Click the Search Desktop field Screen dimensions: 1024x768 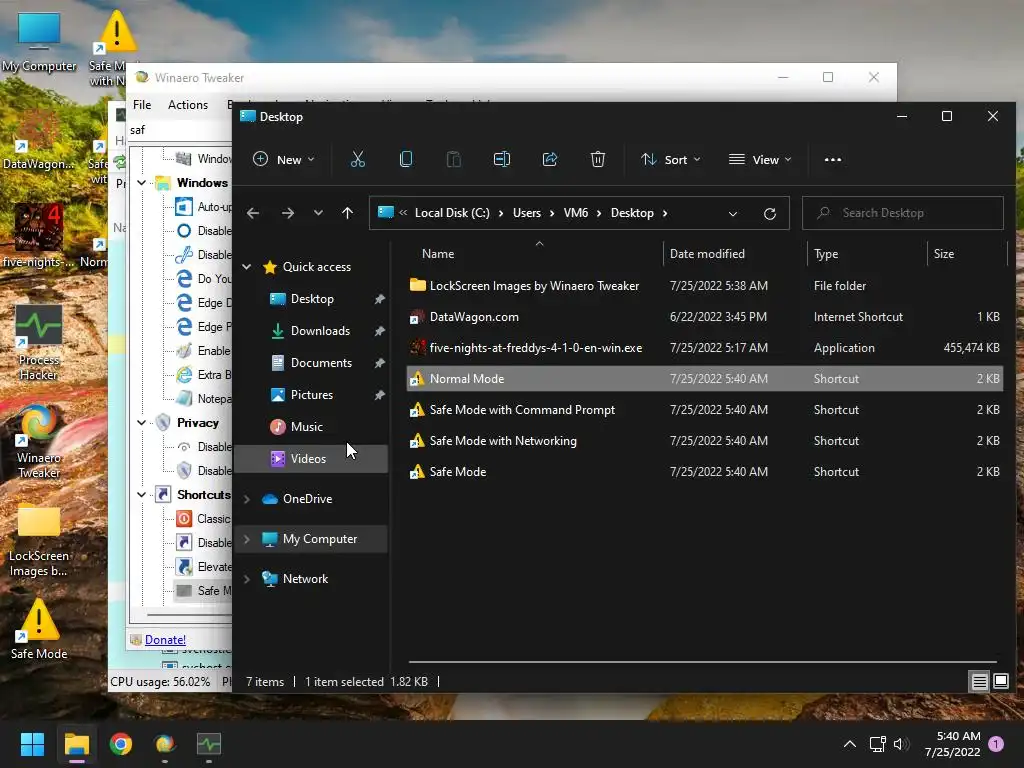(x=903, y=213)
